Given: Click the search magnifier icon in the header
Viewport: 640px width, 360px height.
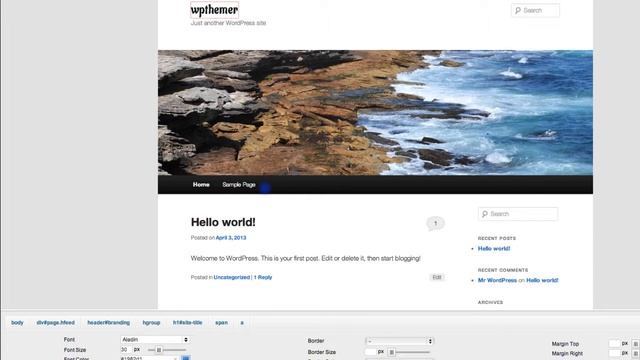Looking at the screenshot, I should [518, 11].
